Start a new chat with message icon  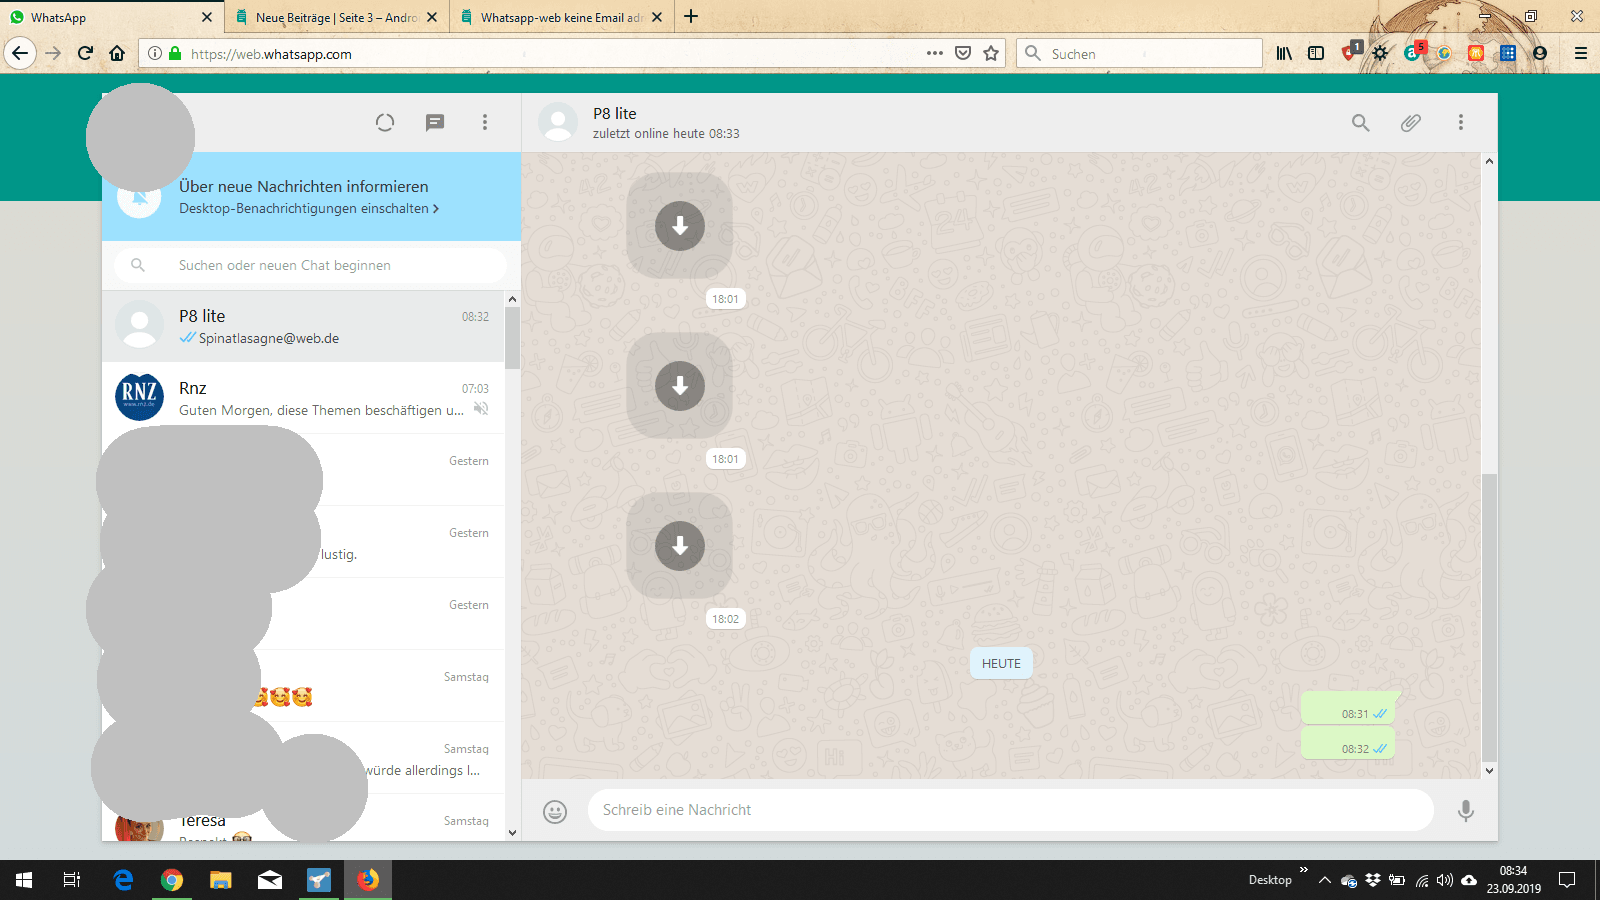coord(435,123)
